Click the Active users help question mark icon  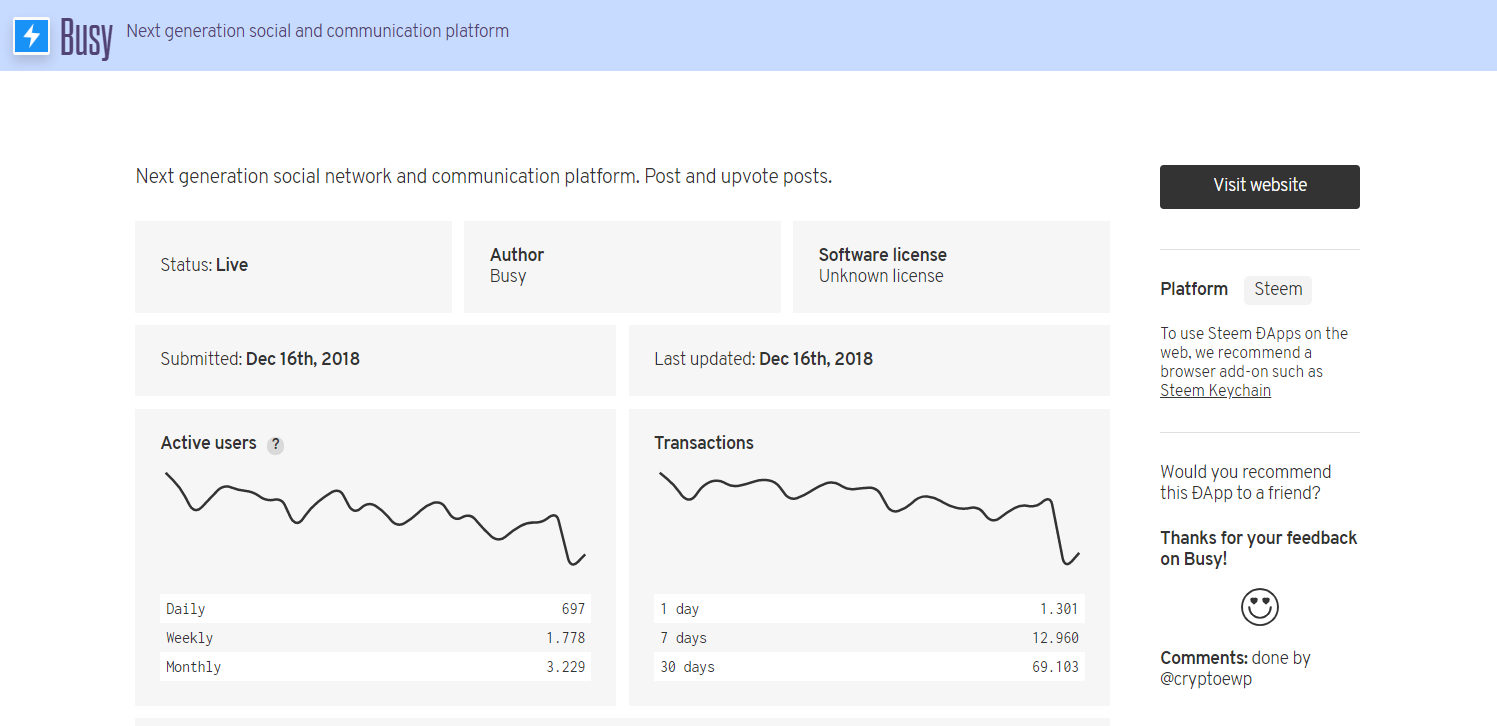275,445
